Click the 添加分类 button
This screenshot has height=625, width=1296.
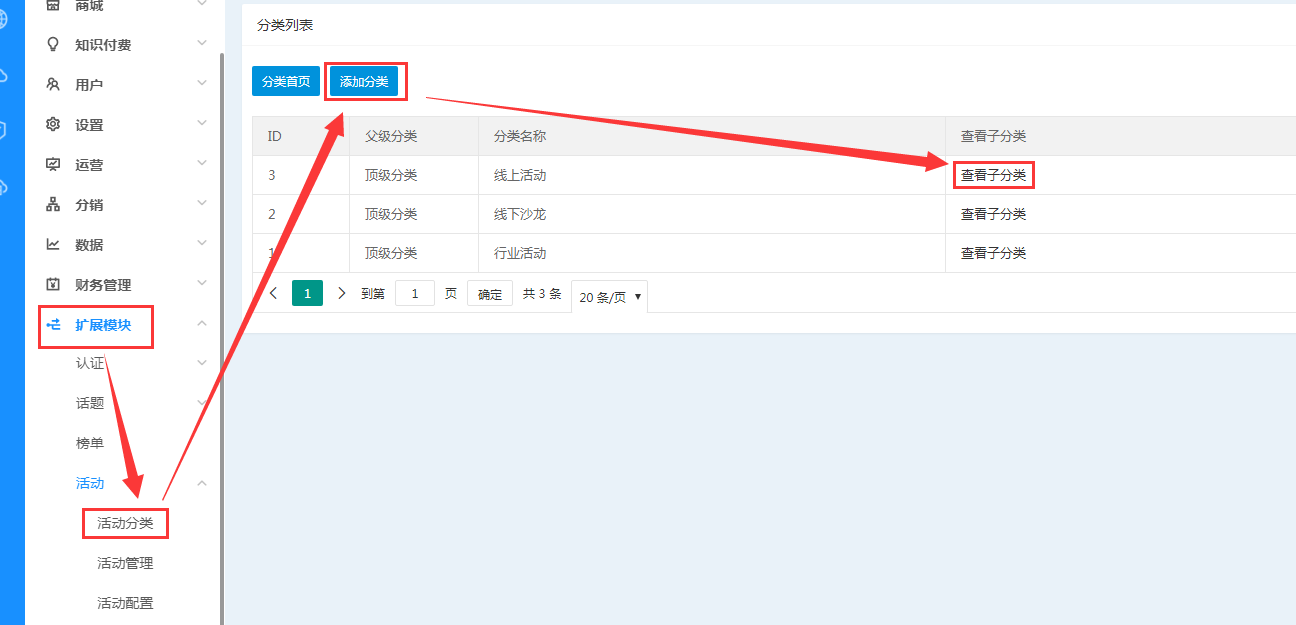(x=364, y=82)
